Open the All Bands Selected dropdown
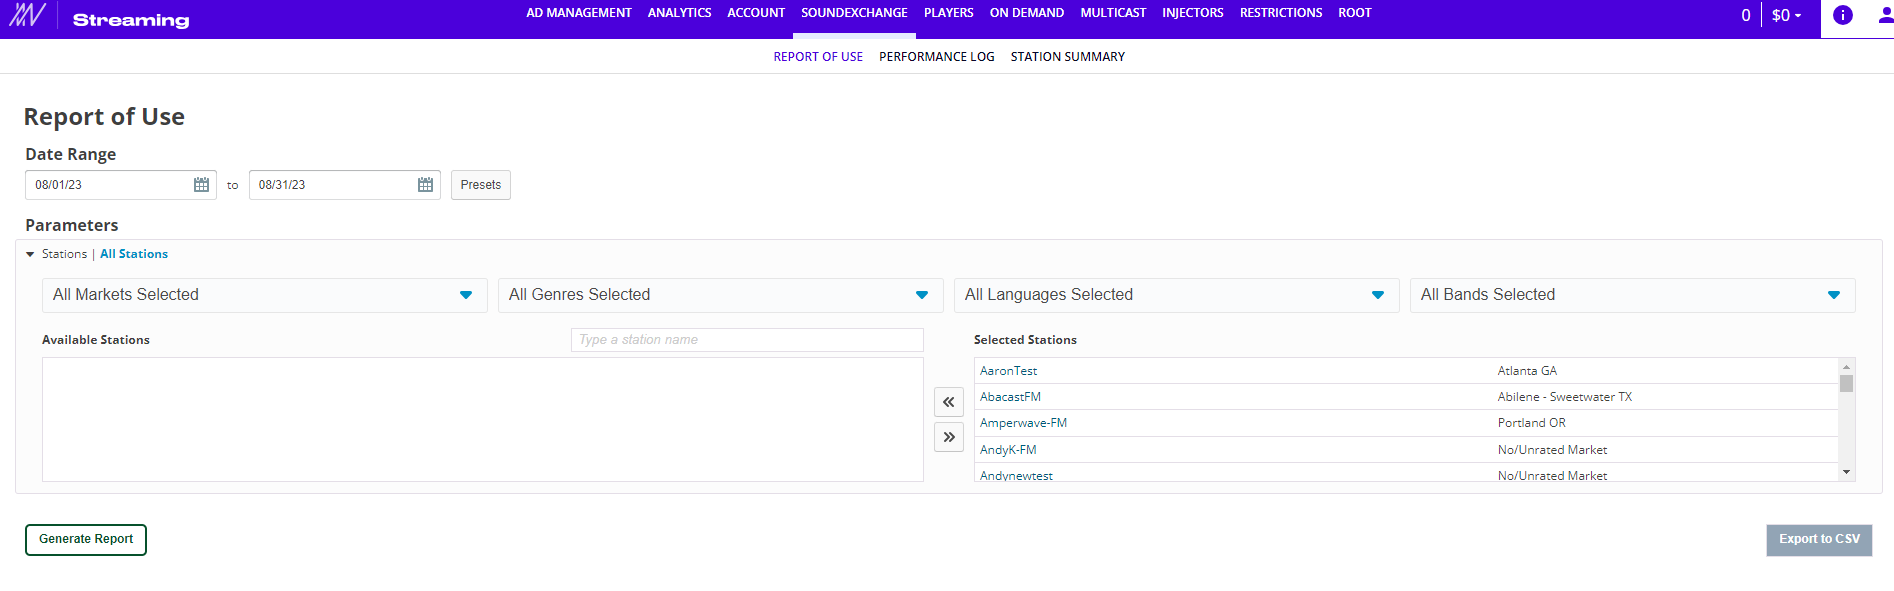Screen dimensions: 1894x591 [x=1632, y=295]
